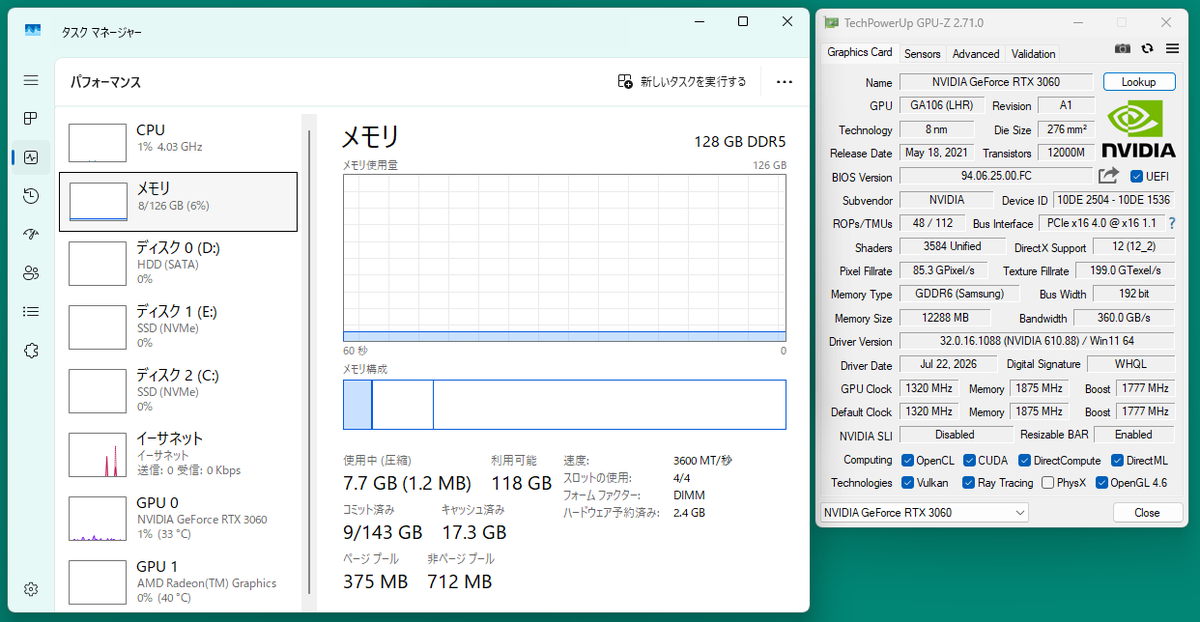The image size is (1200, 622).
Task: Open GPU selection dropdown in GPU-Z
Action: click(x=923, y=512)
